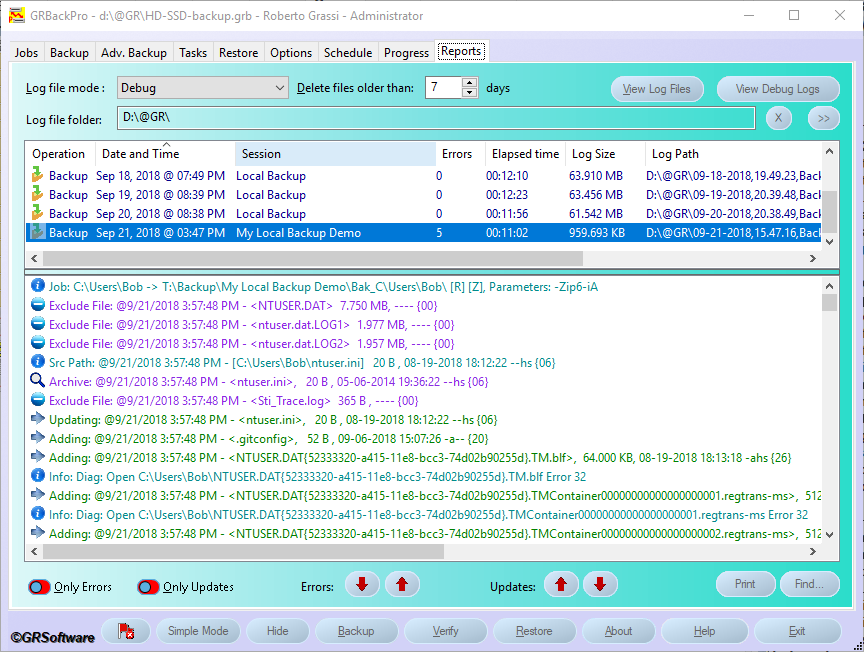This screenshot has width=864, height=652.
Task: Jump to previous error with up arrow
Action: click(402, 585)
